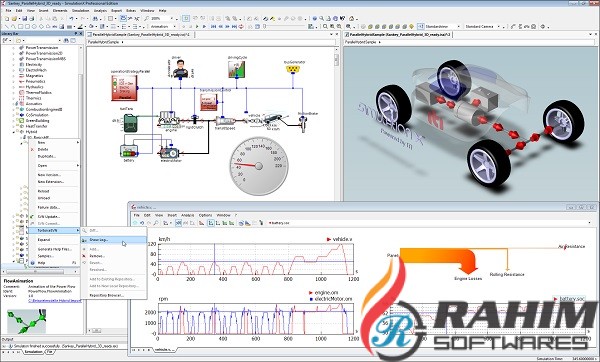Click the animation rewind button
The width and height of the screenshot is (600, 362).
click(221, 26)
